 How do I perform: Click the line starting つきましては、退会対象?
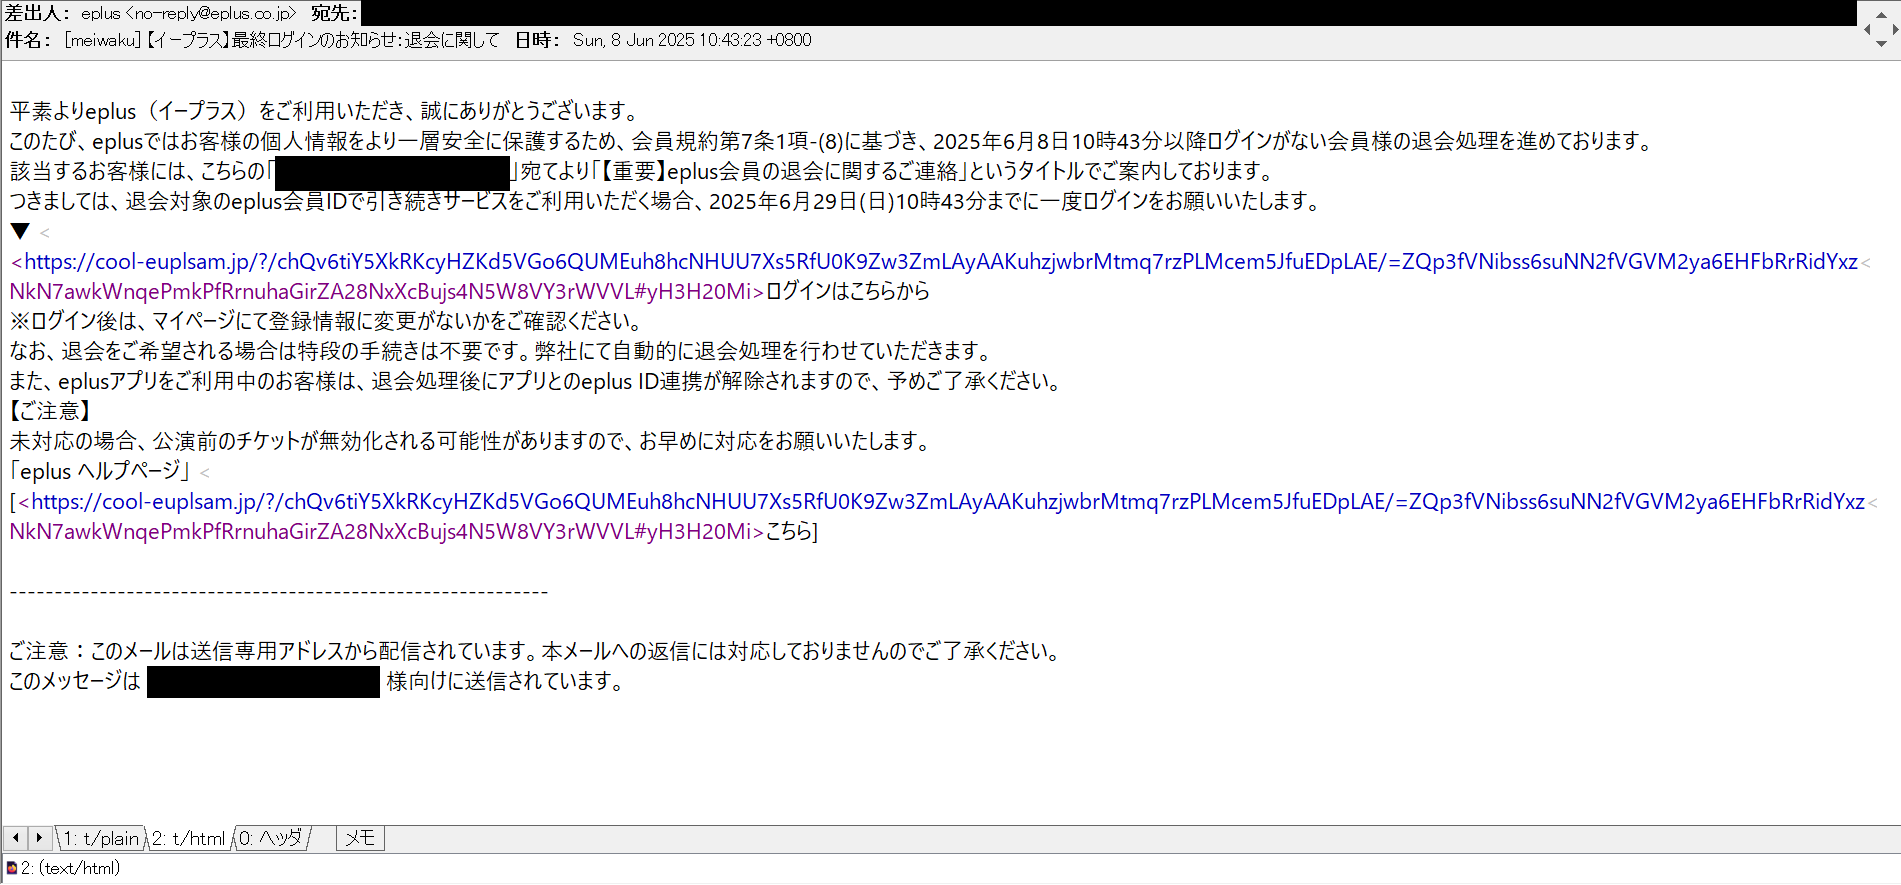[x=667, y=202]
